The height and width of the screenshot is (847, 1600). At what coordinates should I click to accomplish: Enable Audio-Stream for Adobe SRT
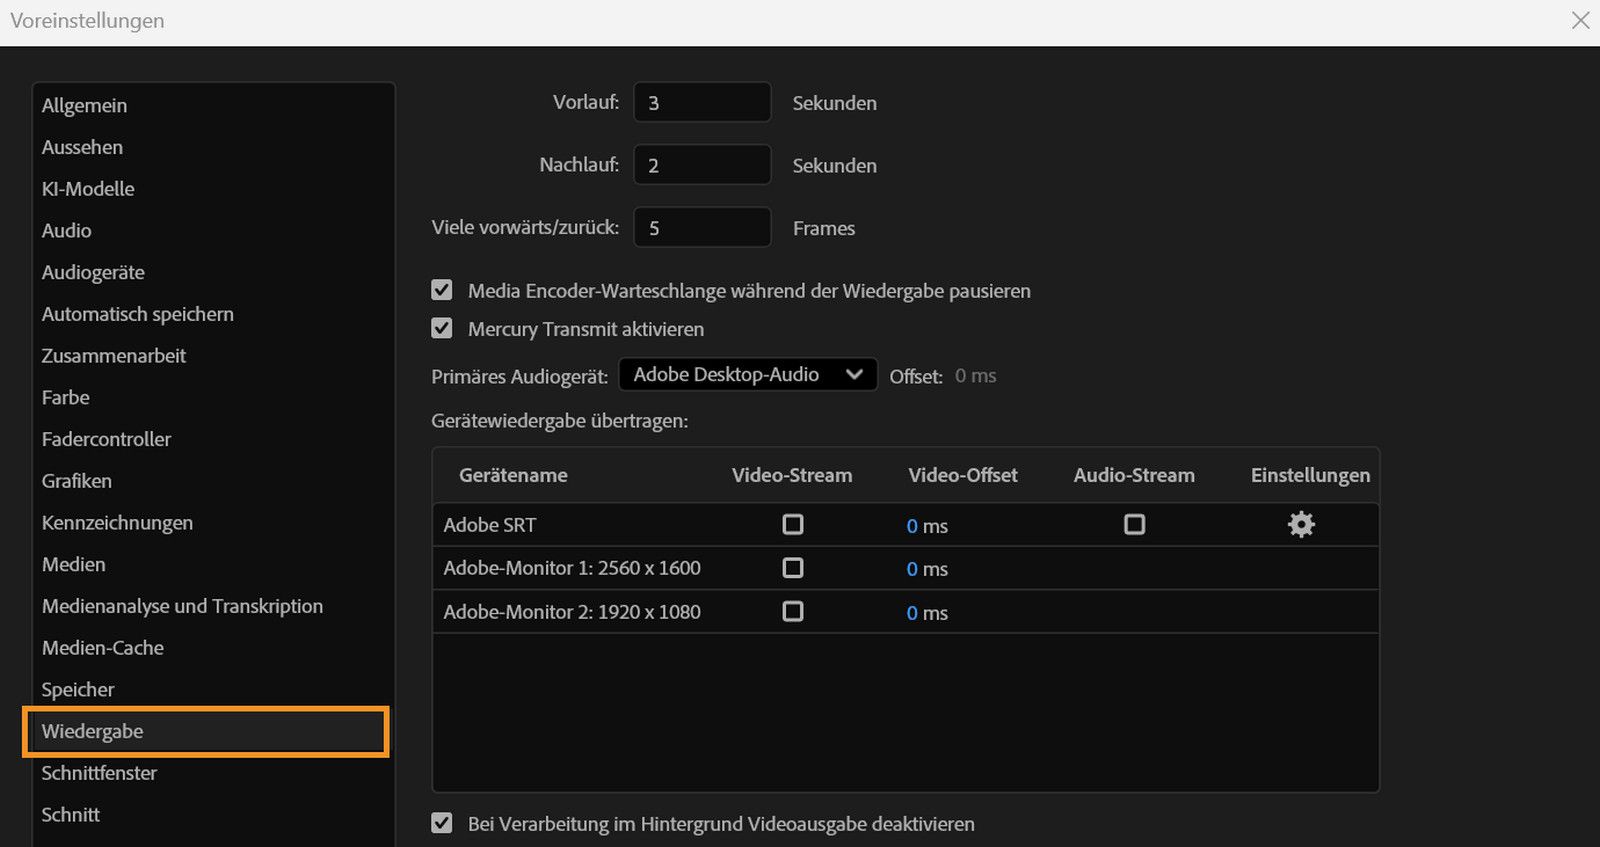(x=1134, y=524)
